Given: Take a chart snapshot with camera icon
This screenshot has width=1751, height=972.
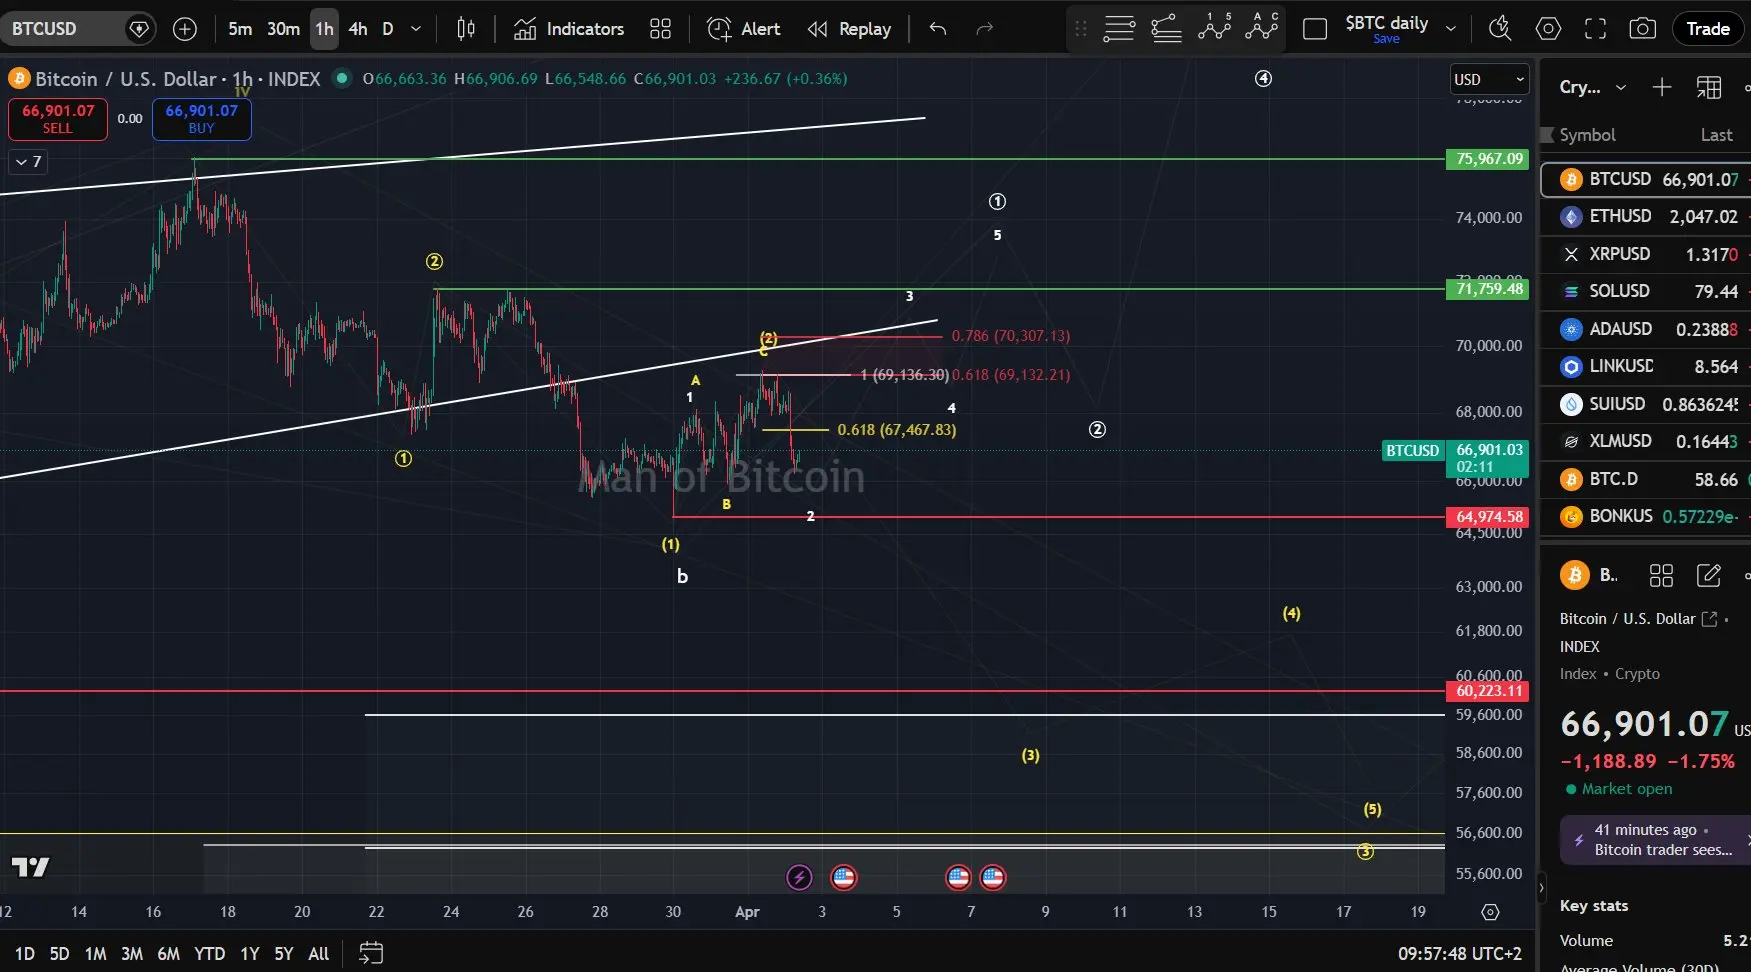Looking at the screenshot, I should pos(1642,29).
